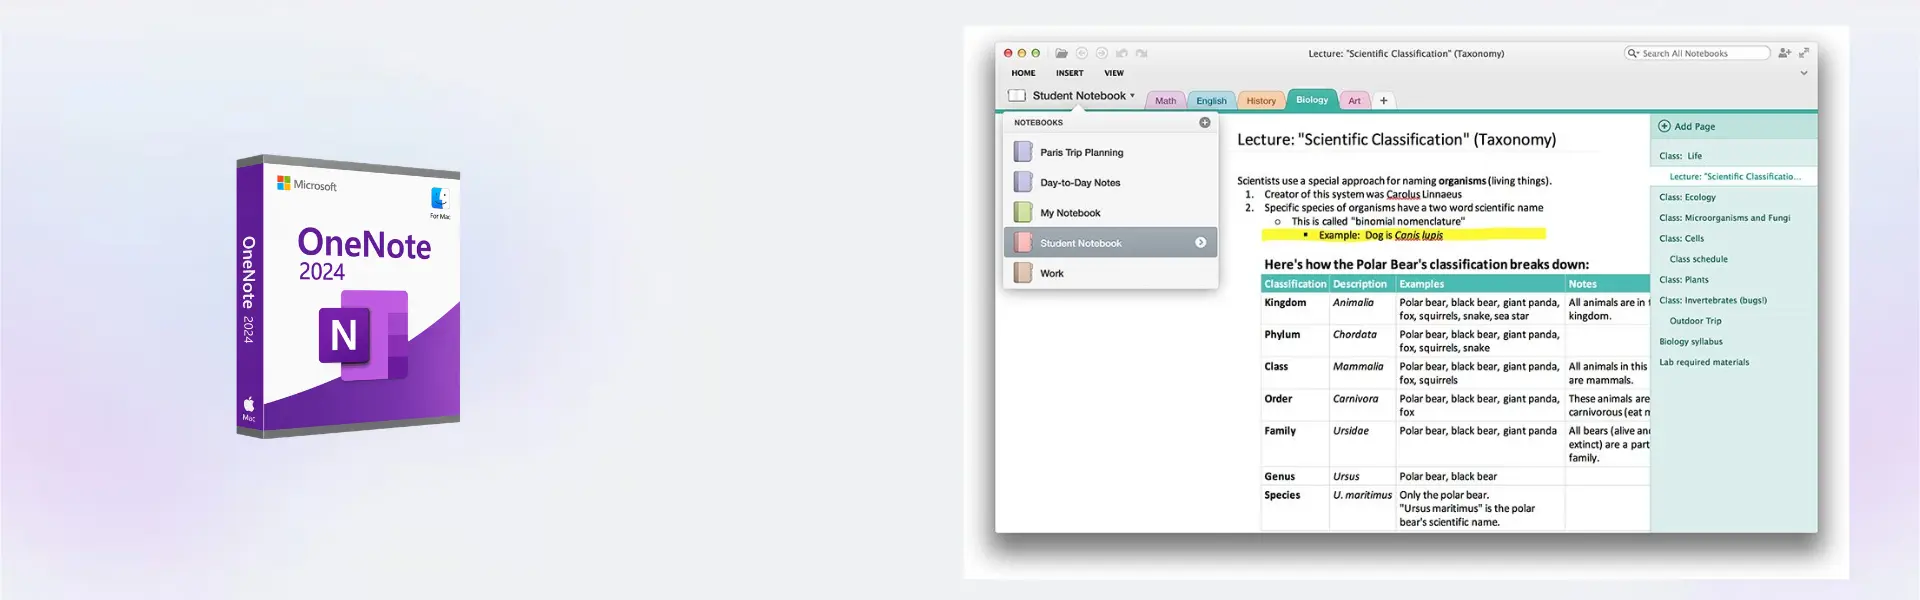
Task: Select the Biology section tab
Action: coord(1312,99)
